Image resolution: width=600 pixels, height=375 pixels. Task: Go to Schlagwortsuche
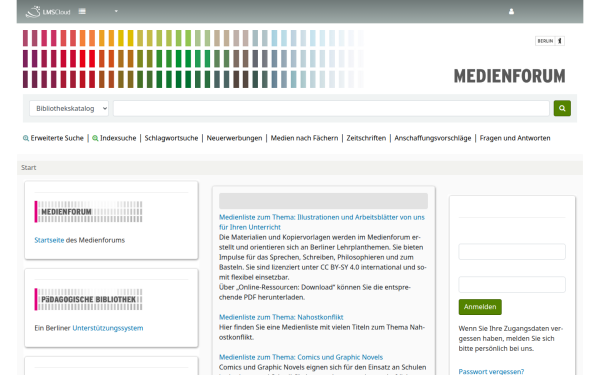tap(171, 138)
